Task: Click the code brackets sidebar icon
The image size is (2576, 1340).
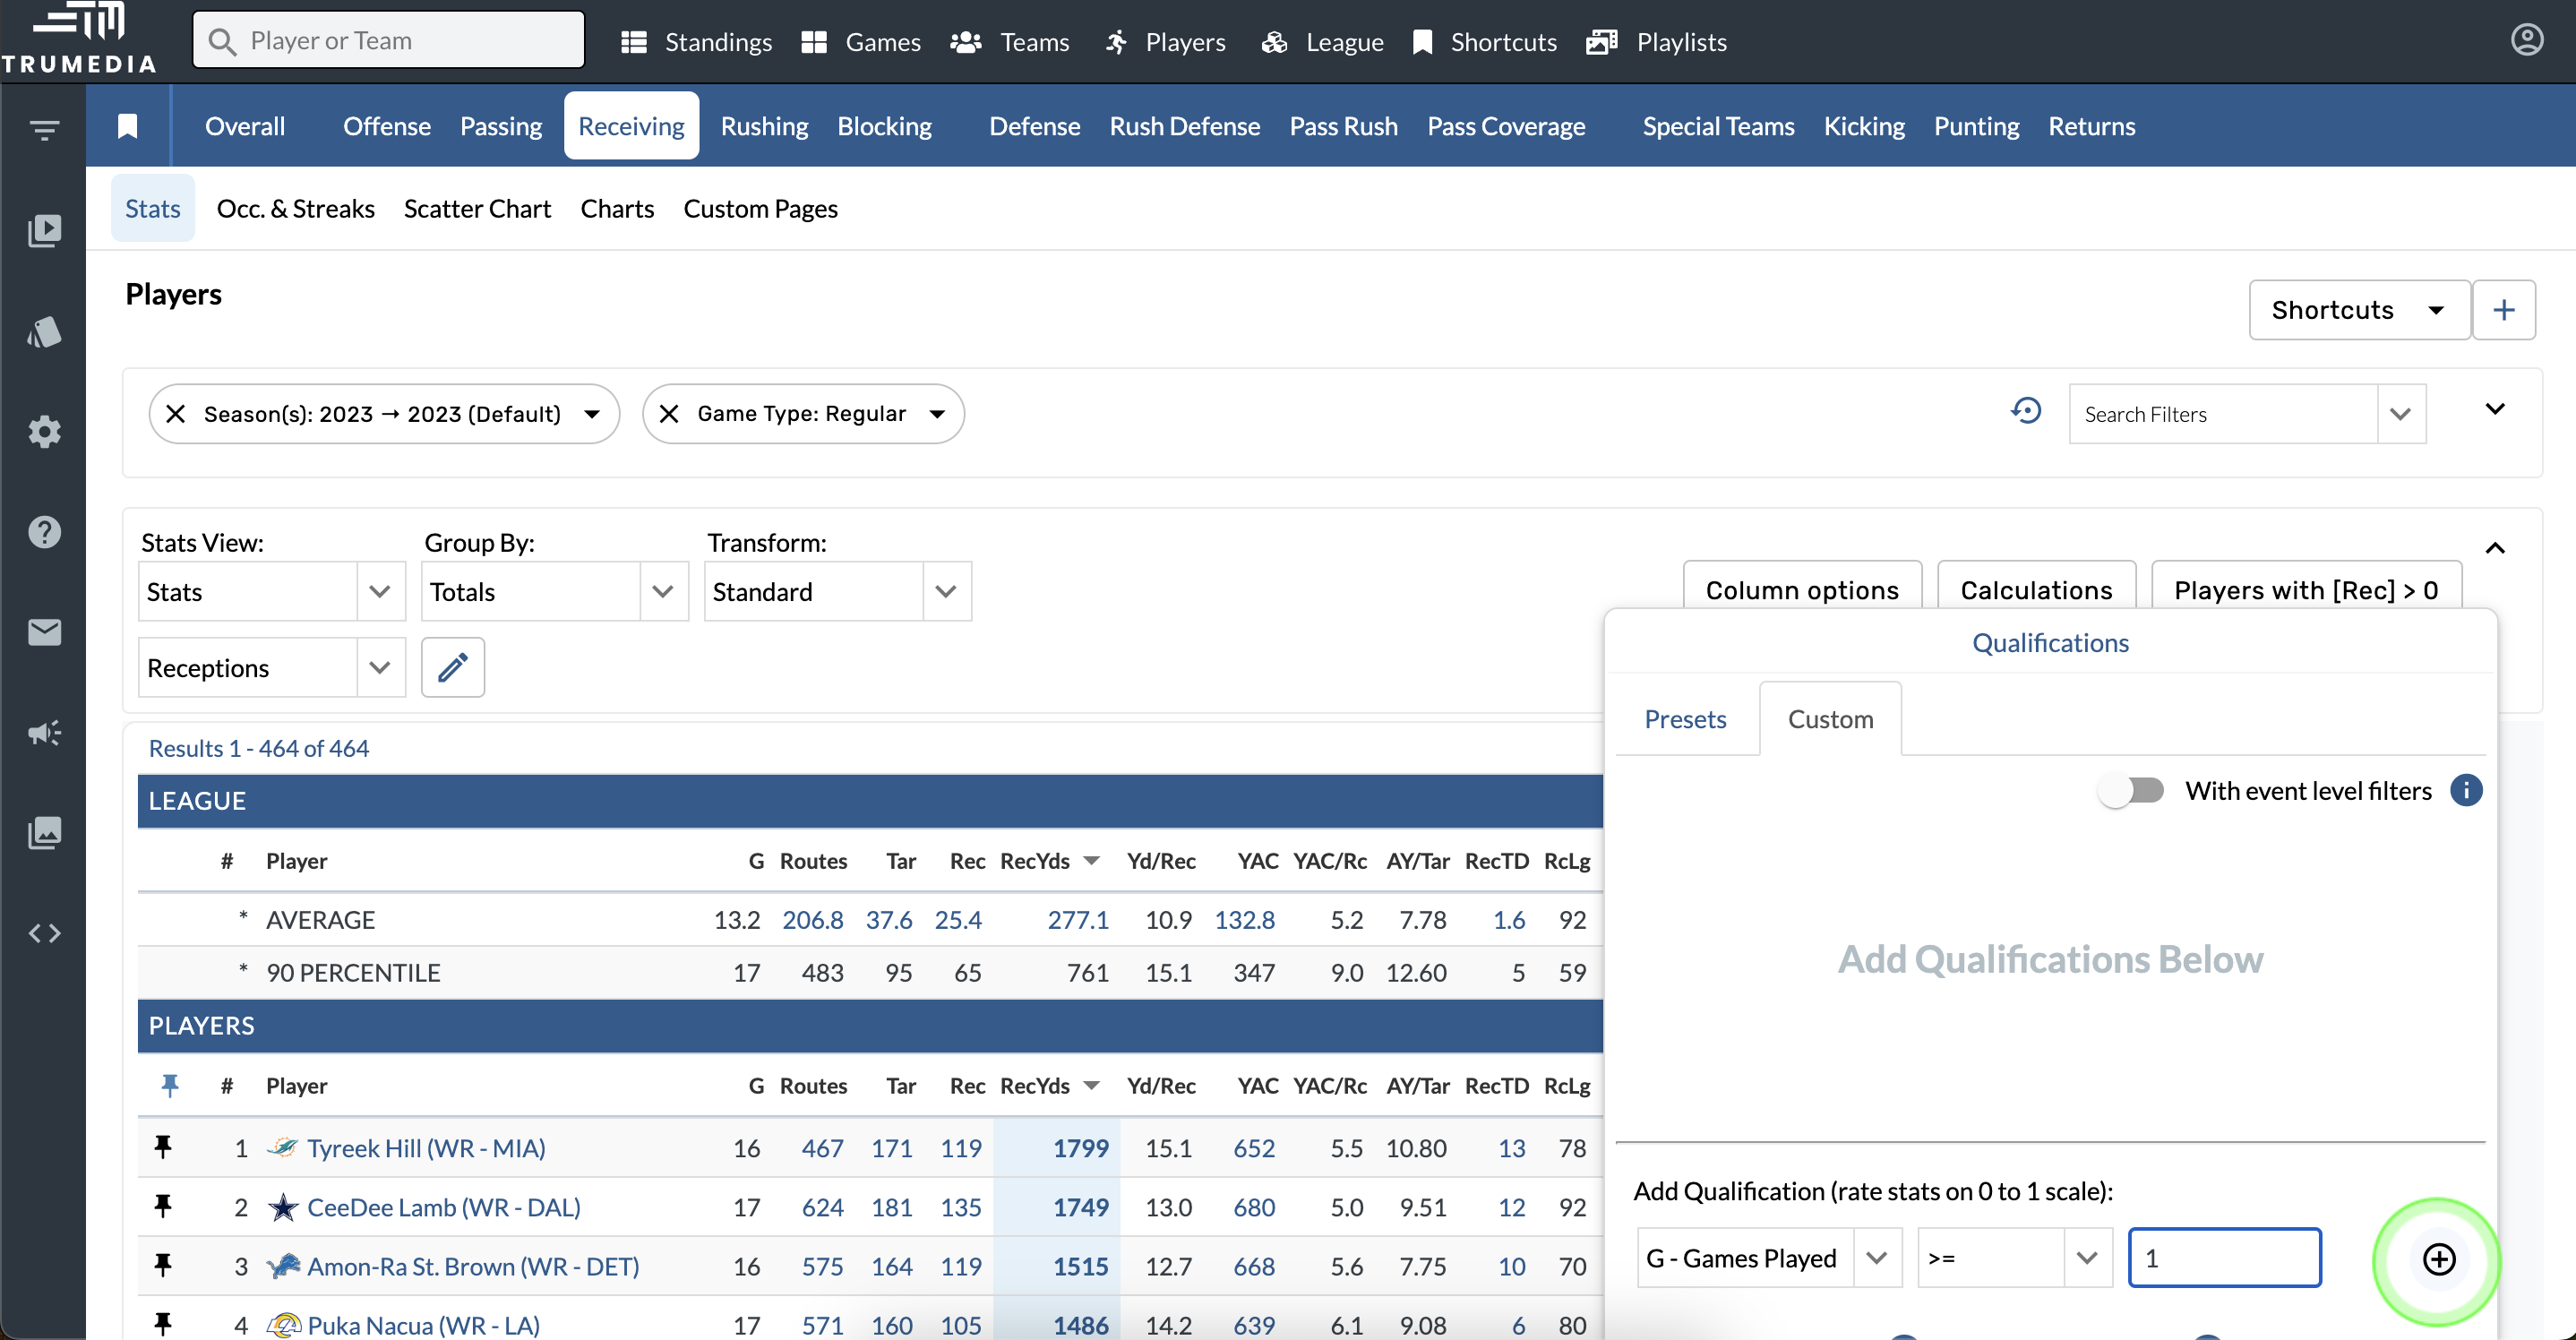Action: (44, 933)
